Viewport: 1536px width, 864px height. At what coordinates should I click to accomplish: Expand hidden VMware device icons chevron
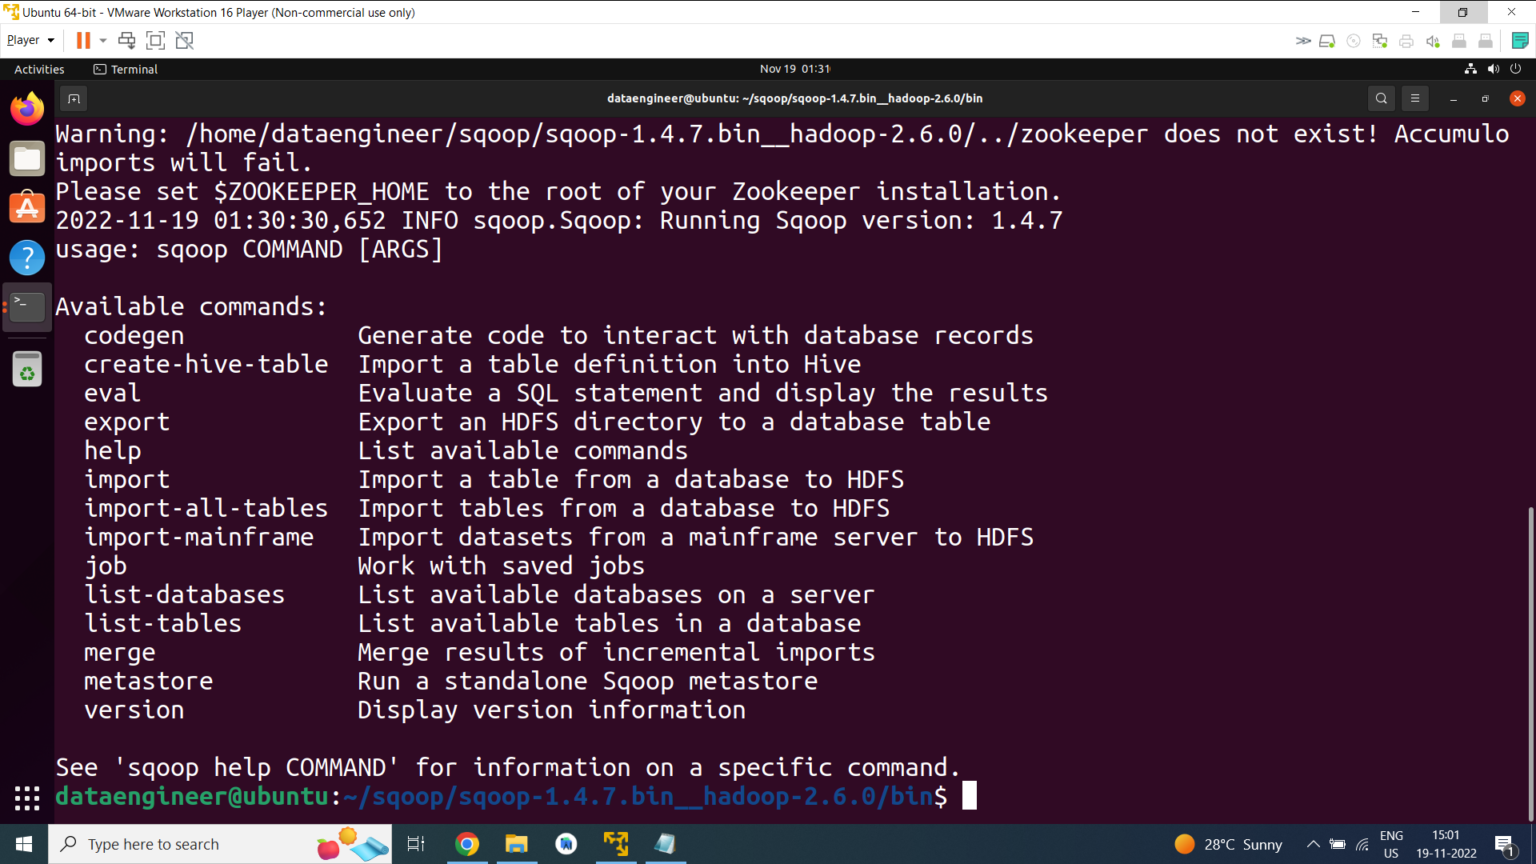point(1303,41)
